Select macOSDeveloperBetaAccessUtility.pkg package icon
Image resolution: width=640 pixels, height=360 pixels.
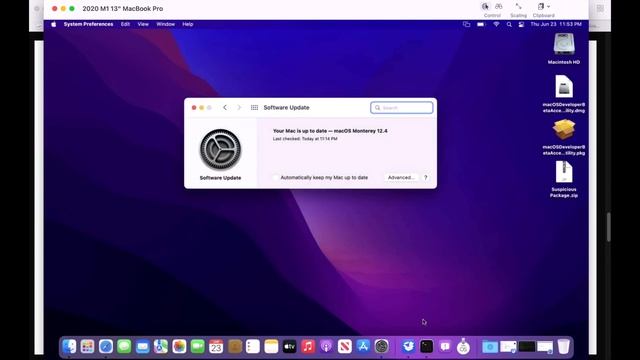click(x=564, y=129)
